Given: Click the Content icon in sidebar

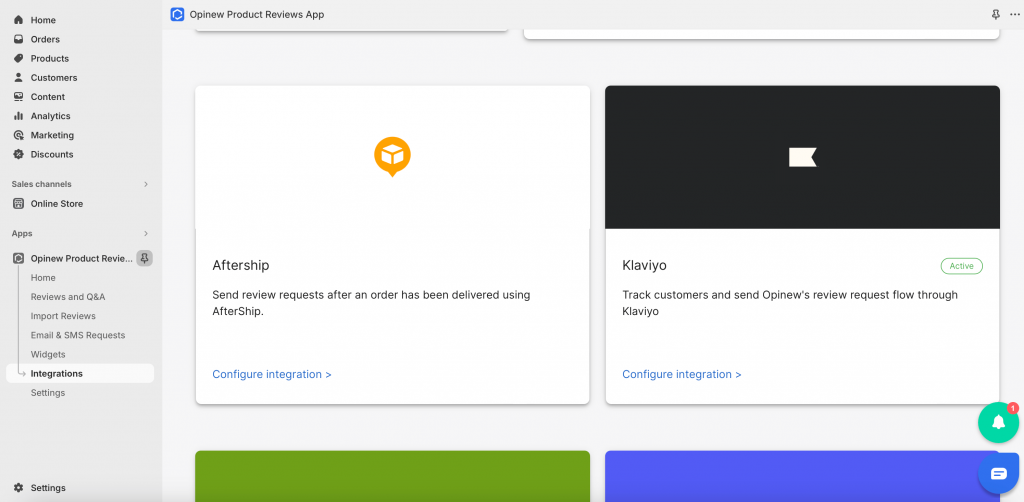Looking at the screenshot, I should (x=18, y=97).
